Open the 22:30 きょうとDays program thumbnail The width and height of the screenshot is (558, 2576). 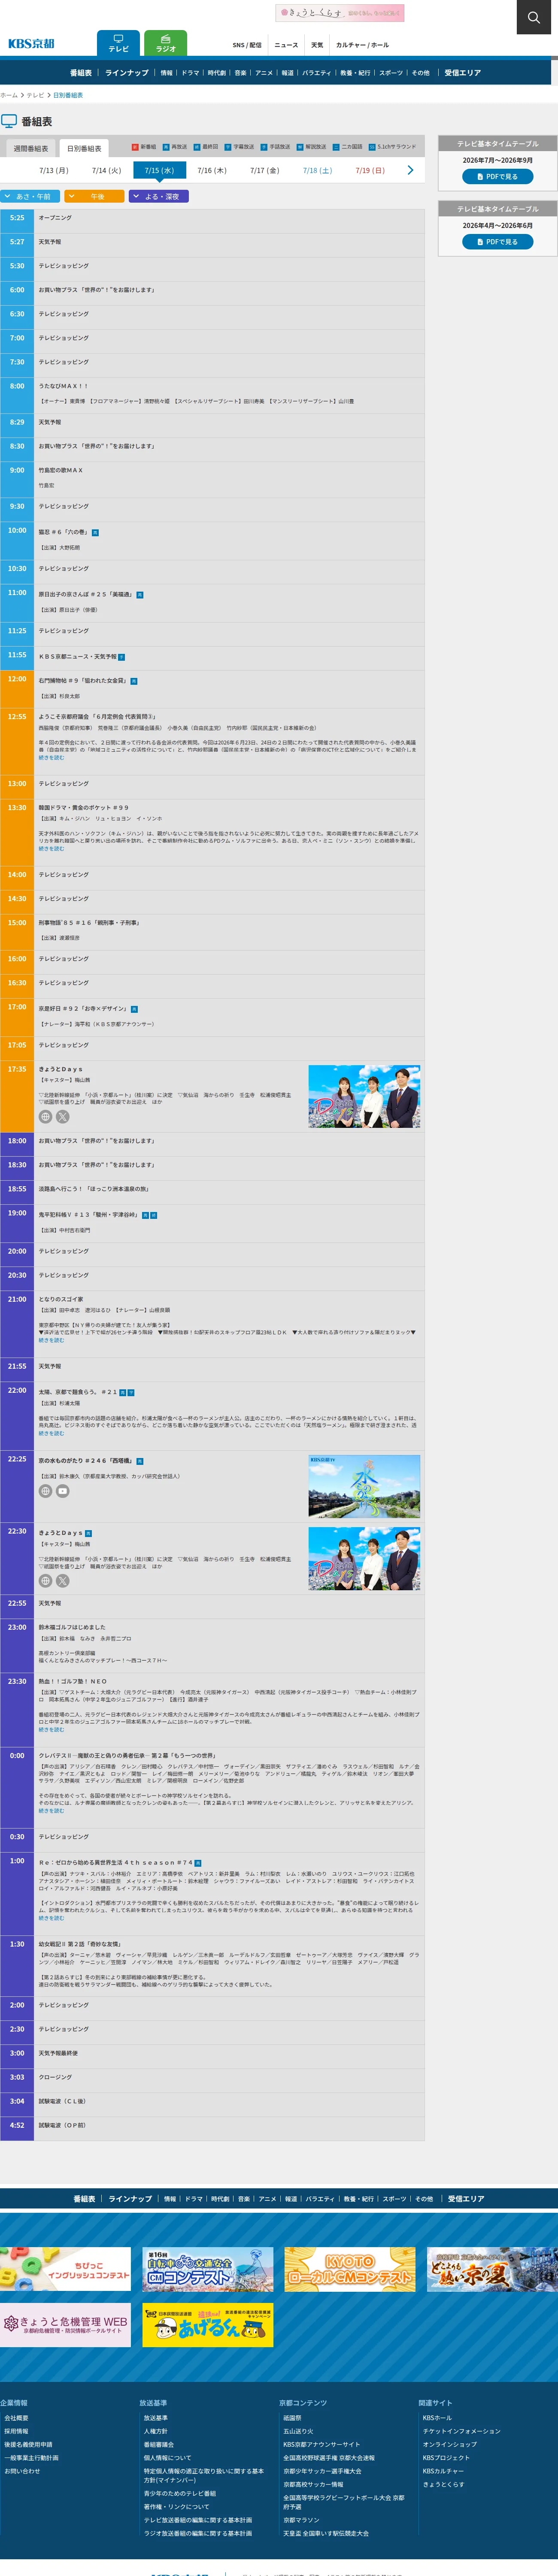click(x=364, y=1559)
